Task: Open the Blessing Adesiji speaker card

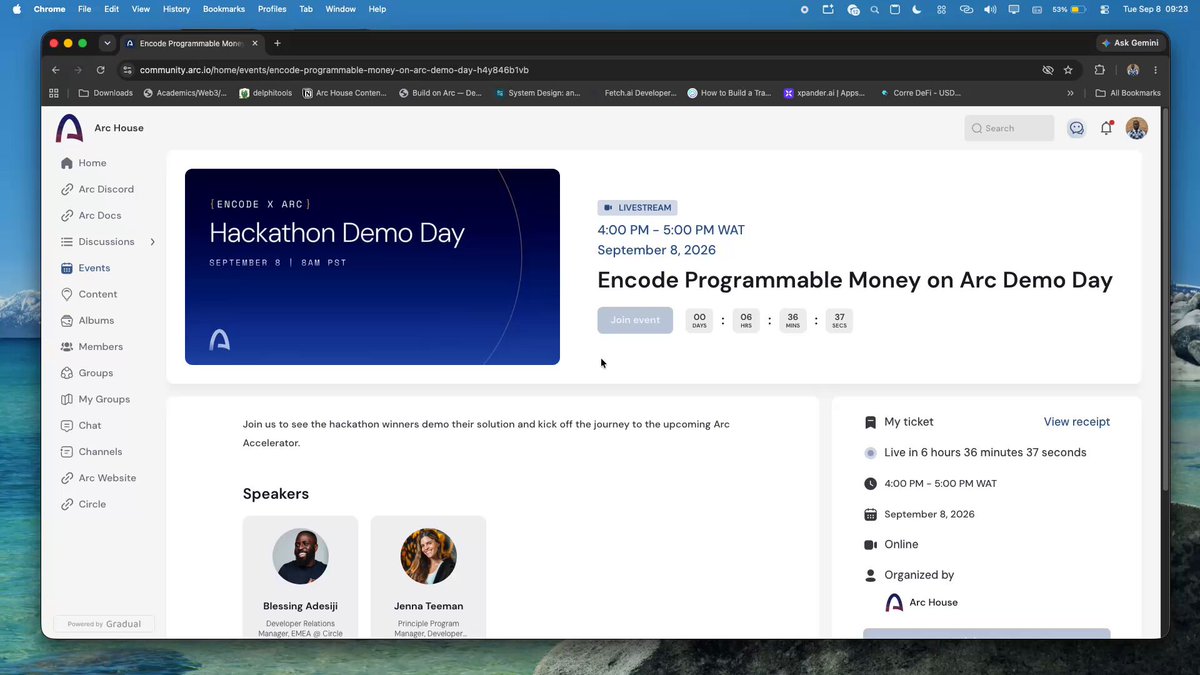Action: [x=300, y=578]
